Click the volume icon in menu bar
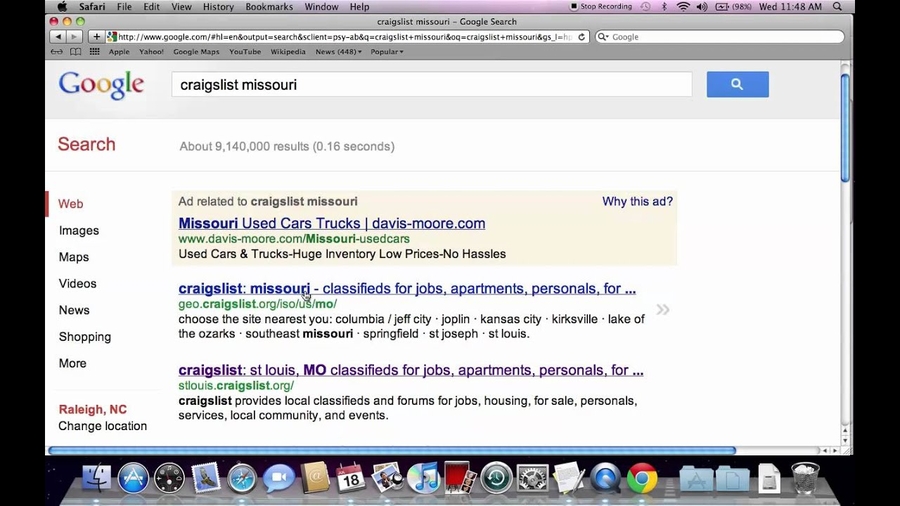Viewport: 900px width, 506px height. [701, 7]
